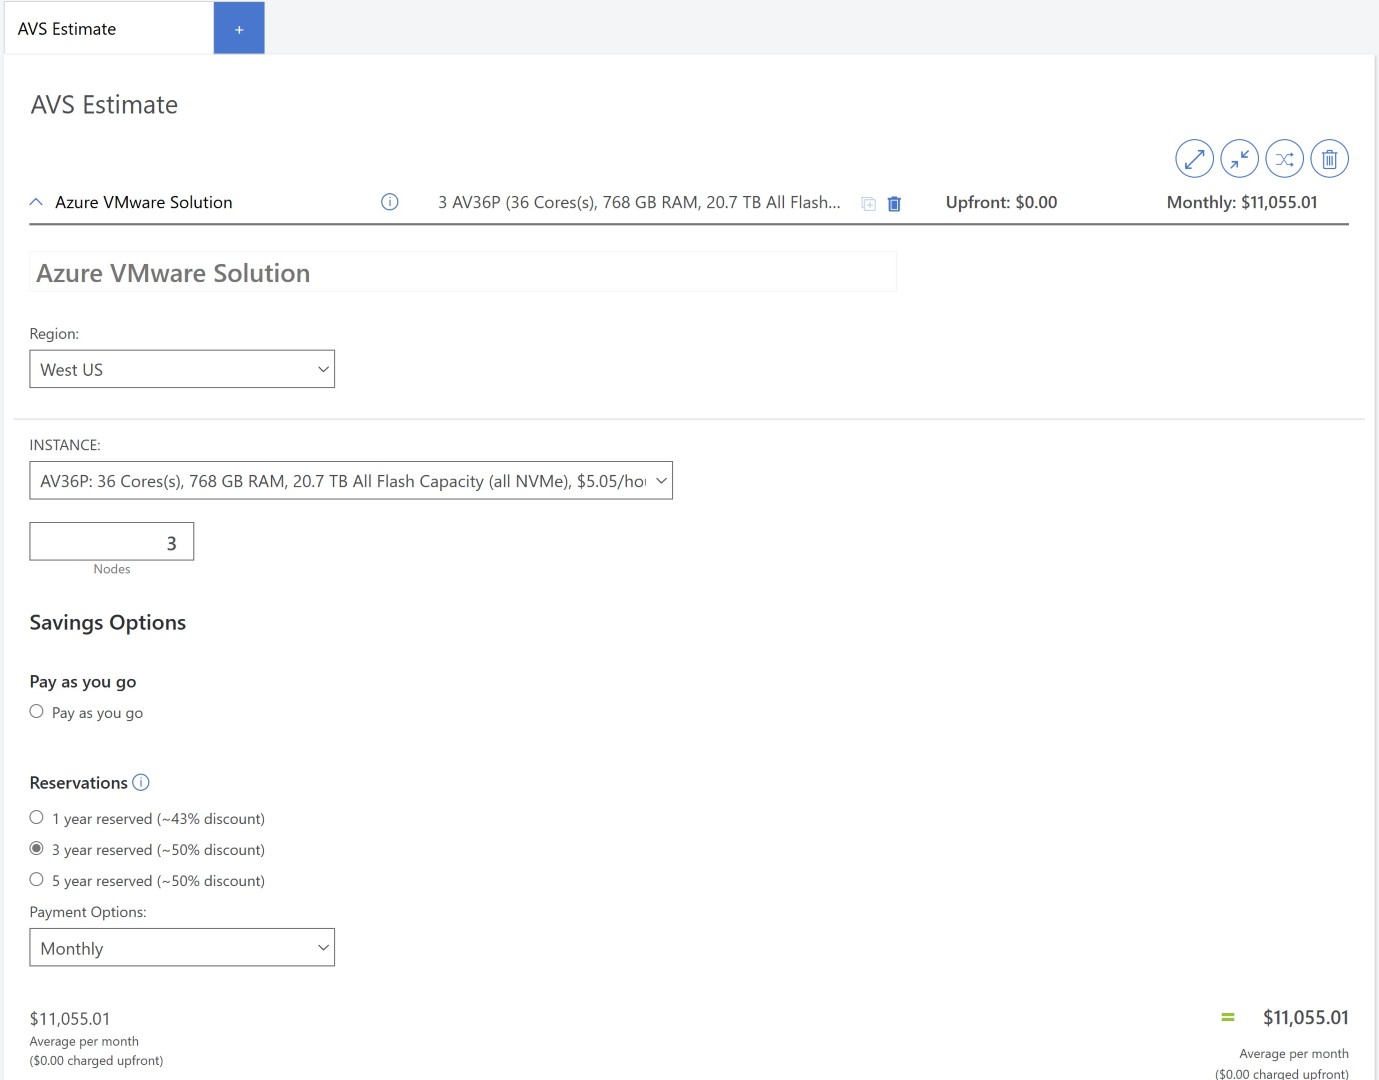Select 1 year reserved option
1379x1080 pixels.
[37, 817]
